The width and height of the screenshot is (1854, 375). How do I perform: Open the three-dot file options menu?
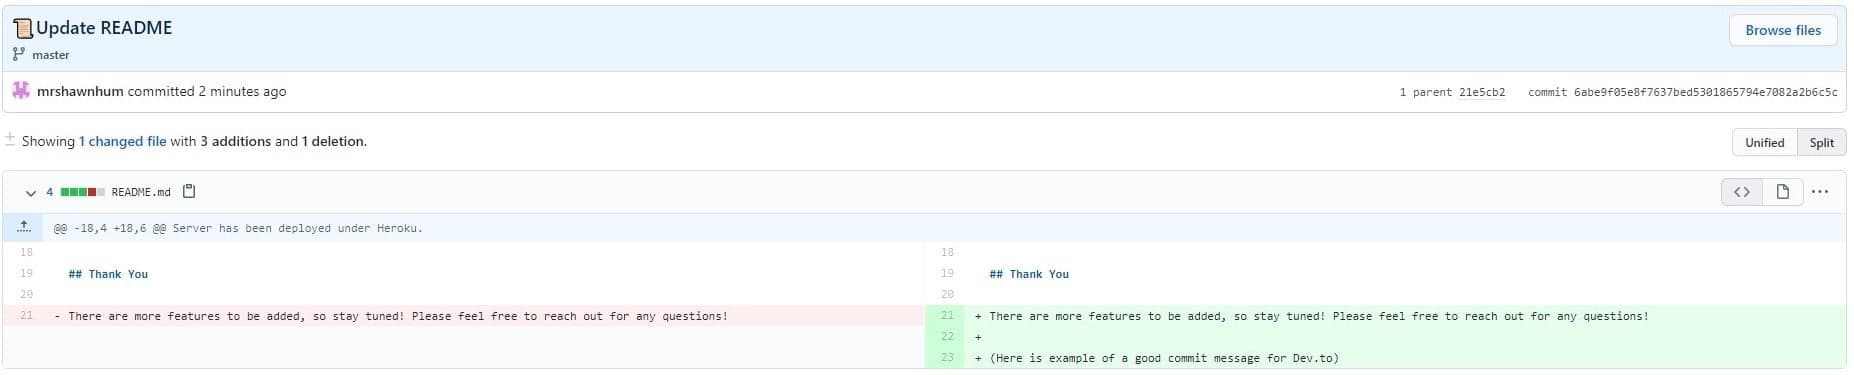(x=1820, y=192)
